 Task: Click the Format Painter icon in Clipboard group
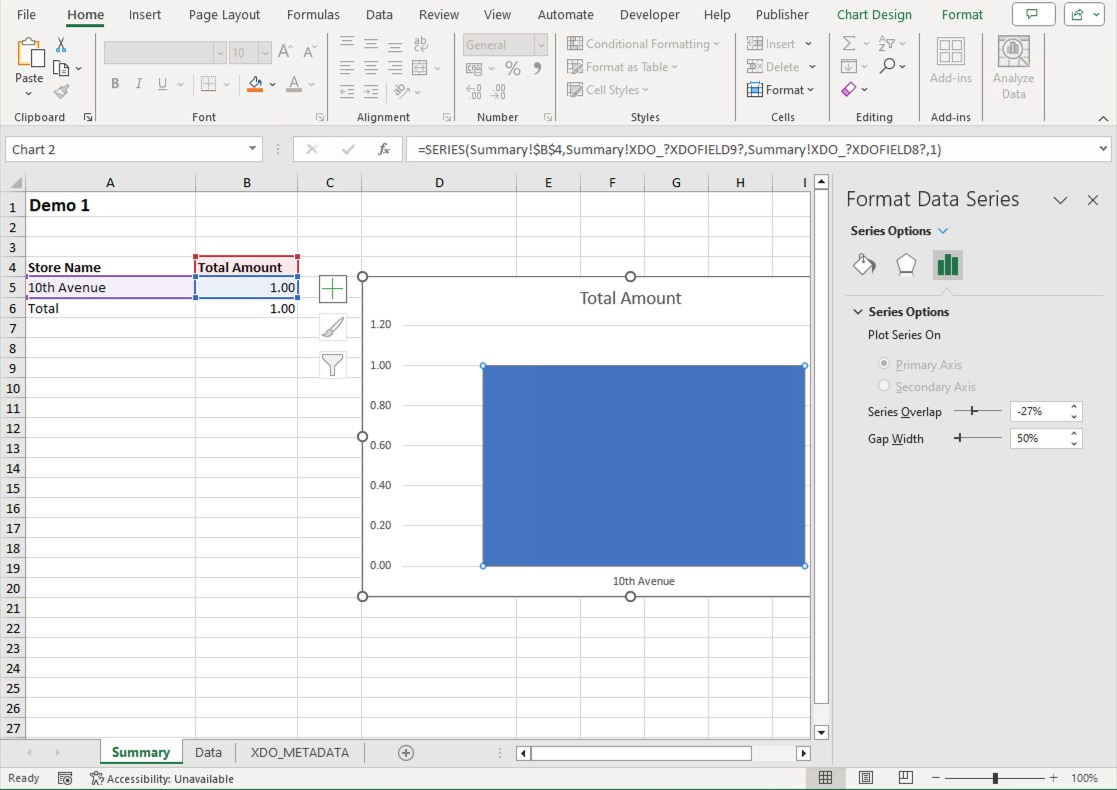coord(60,90)
